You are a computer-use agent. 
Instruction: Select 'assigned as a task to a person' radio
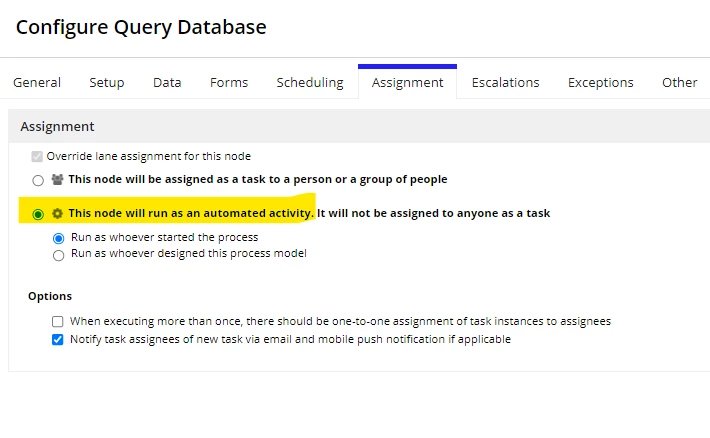tap(38, 180)
